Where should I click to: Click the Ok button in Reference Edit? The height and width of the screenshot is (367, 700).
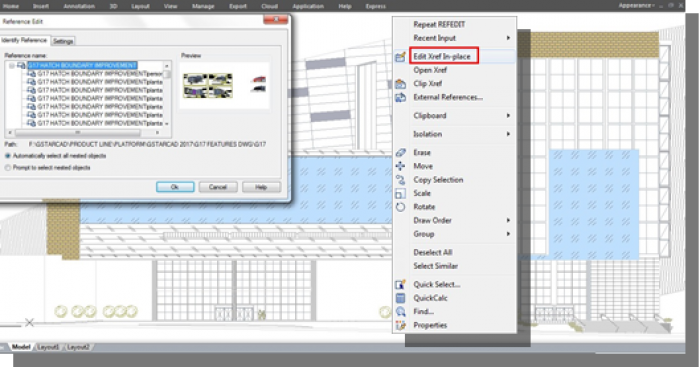175,187
